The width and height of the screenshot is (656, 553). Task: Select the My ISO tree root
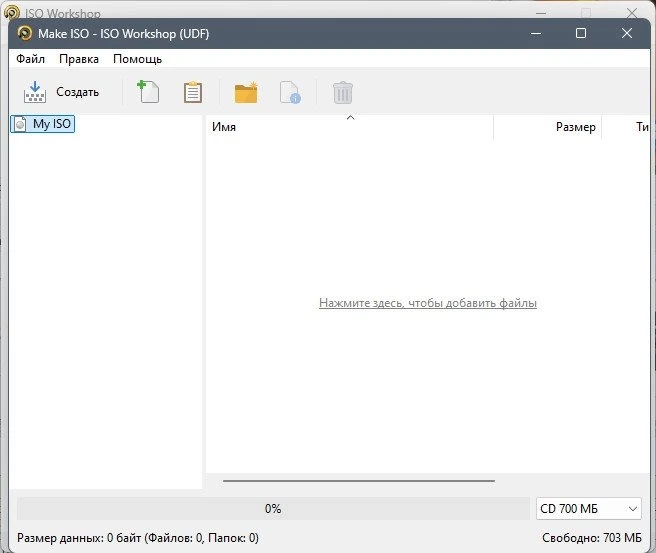[x=43, y=124]
